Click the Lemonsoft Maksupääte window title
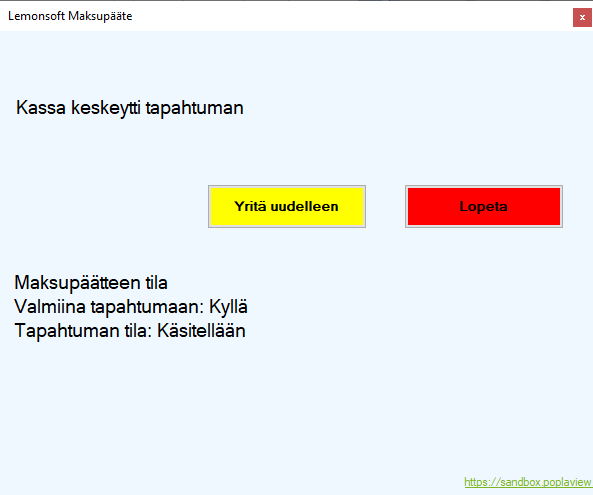 click(x=70, y=16)
